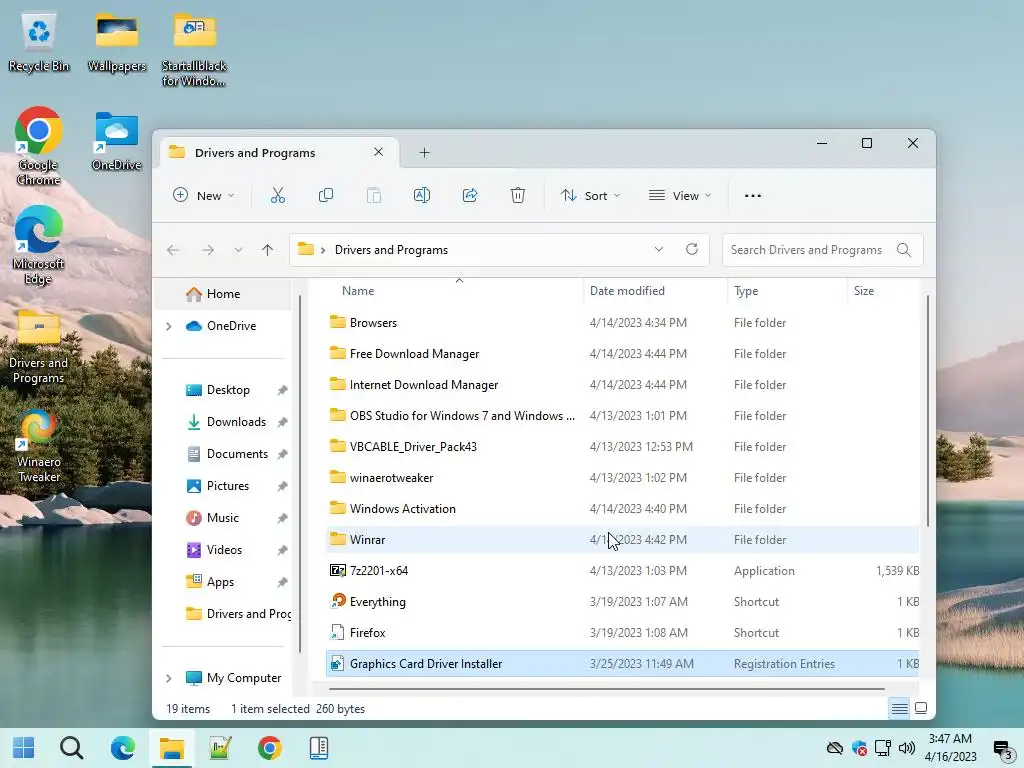
Task: Open the Sort dropdown
Action: (x=590, y=195)
